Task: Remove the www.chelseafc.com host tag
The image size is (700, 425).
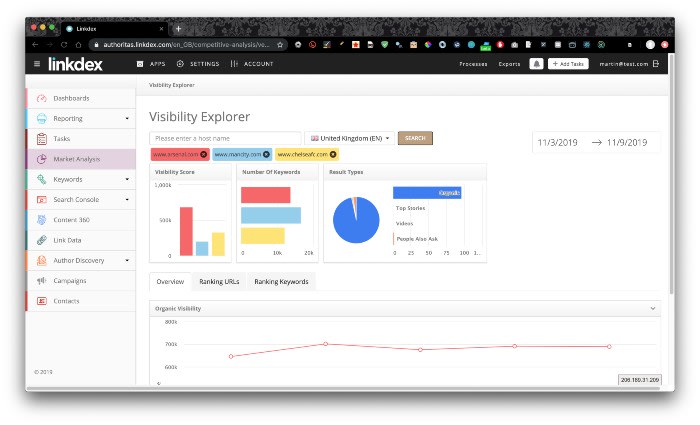Action: pyautogui.click(x=333, y=154)
